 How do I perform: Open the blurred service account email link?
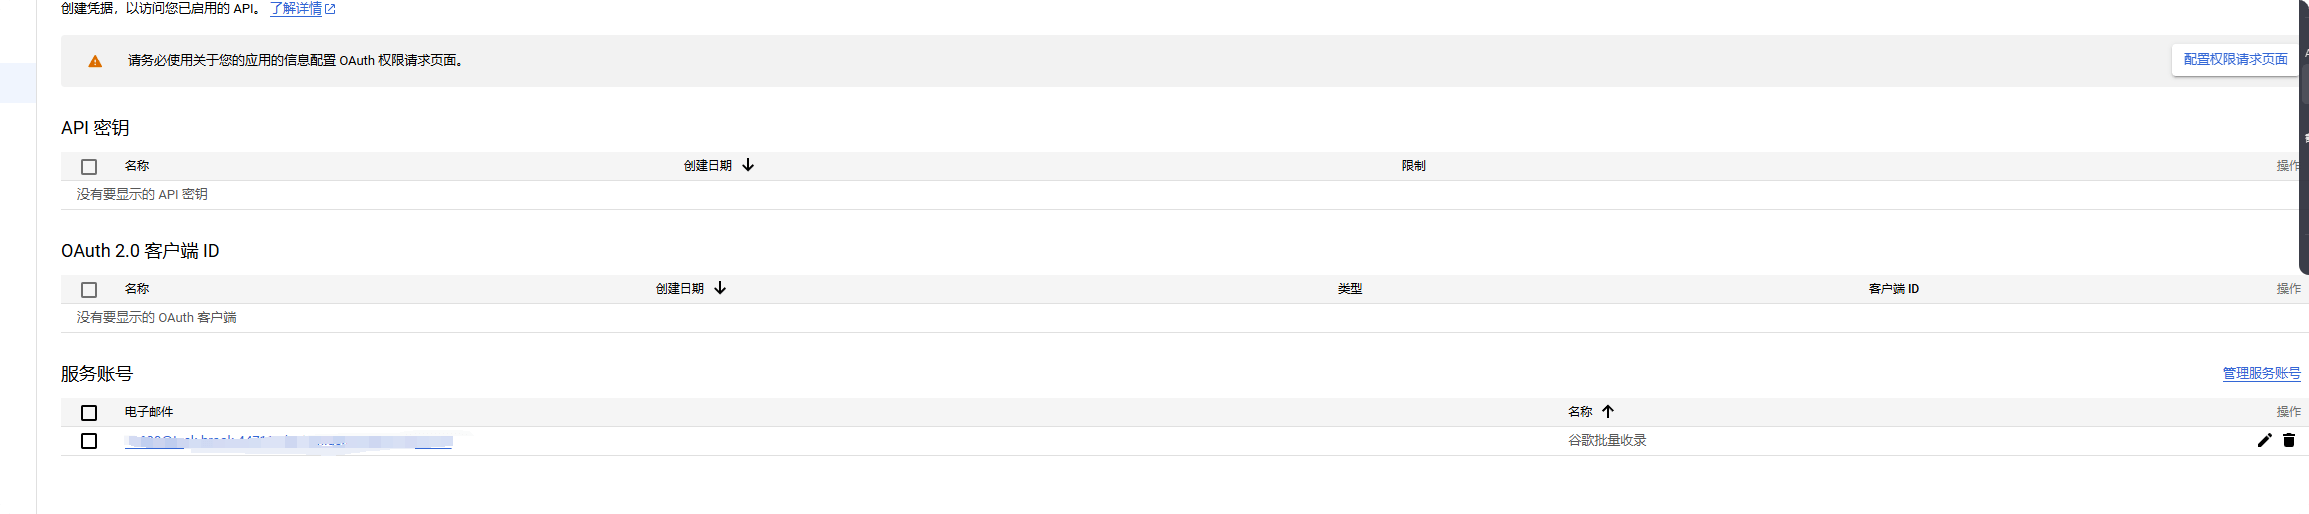[x=288, y=441]
